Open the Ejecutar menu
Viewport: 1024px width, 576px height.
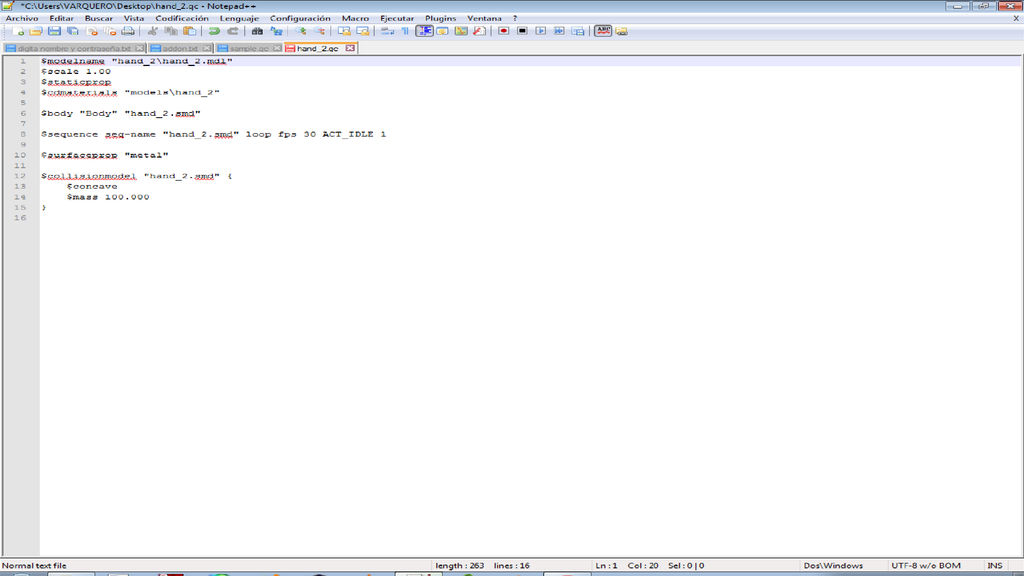[397, 18]
